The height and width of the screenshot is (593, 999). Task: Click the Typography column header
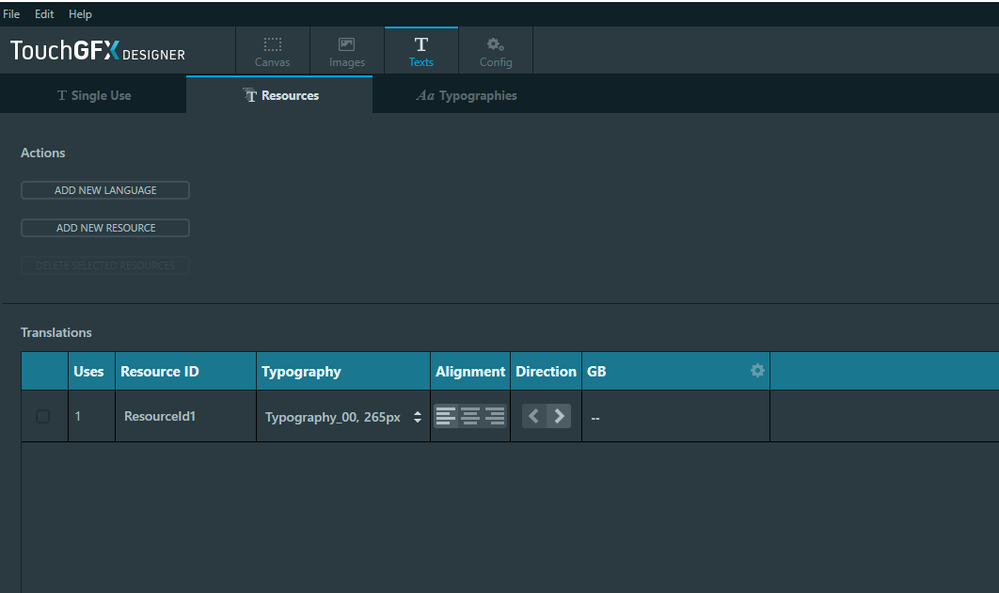click(343, 371)
